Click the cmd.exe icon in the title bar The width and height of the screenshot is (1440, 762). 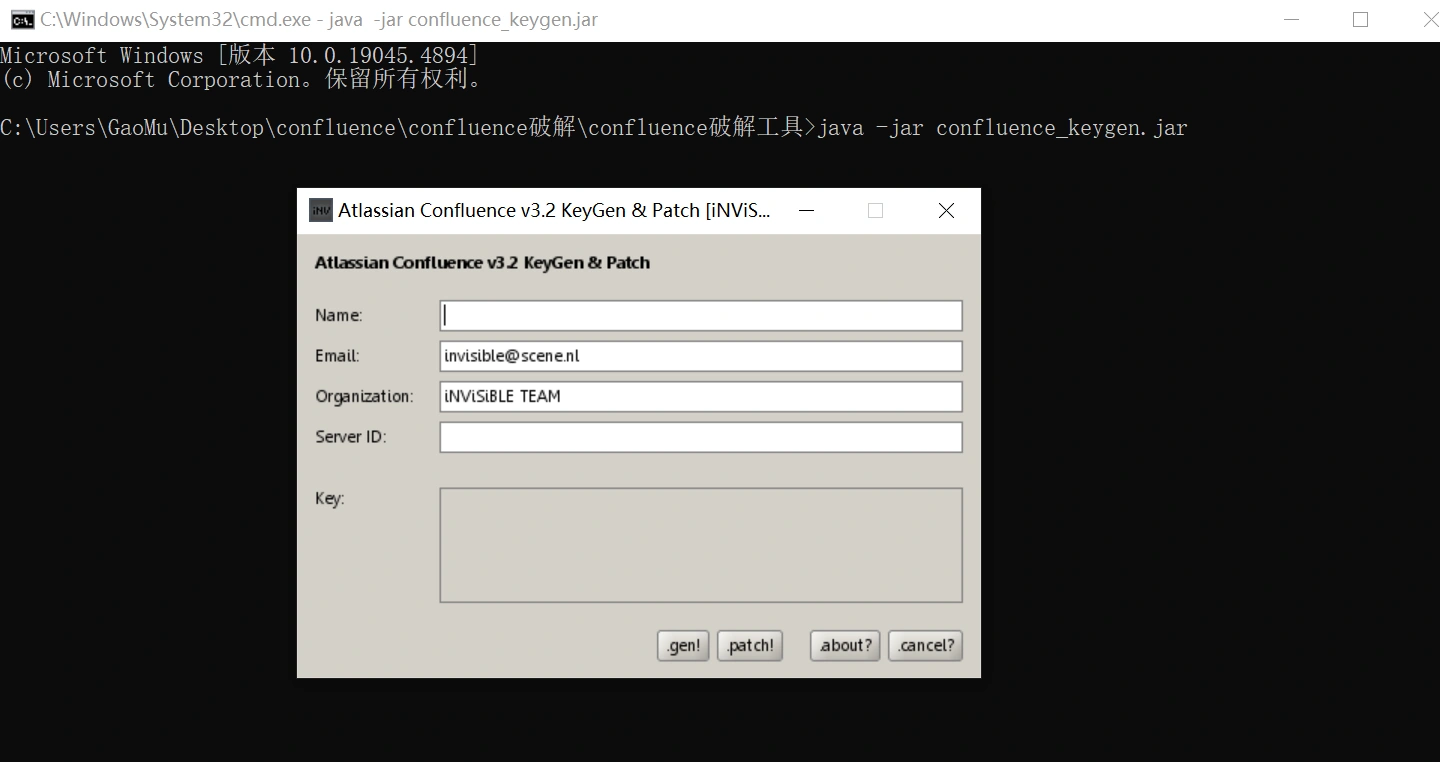21,20
